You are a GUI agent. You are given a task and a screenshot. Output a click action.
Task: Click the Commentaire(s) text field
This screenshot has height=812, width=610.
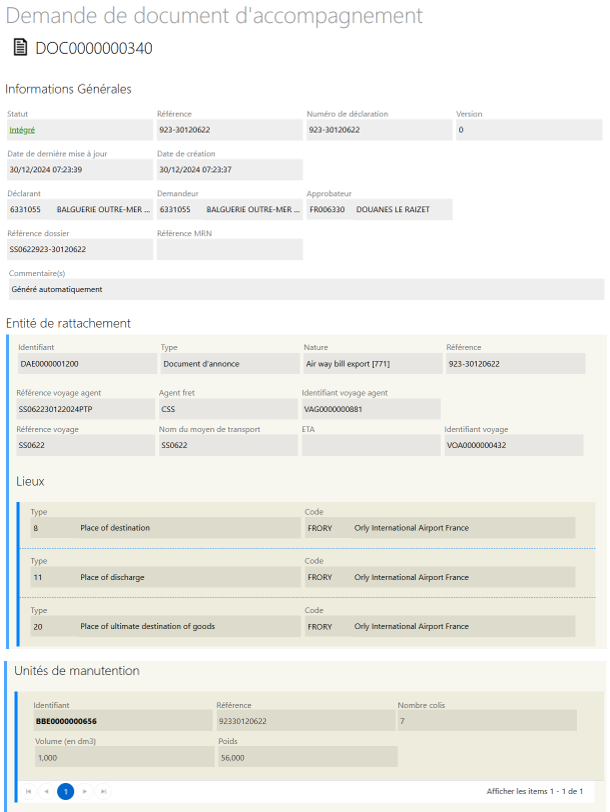tap(305, 289)
